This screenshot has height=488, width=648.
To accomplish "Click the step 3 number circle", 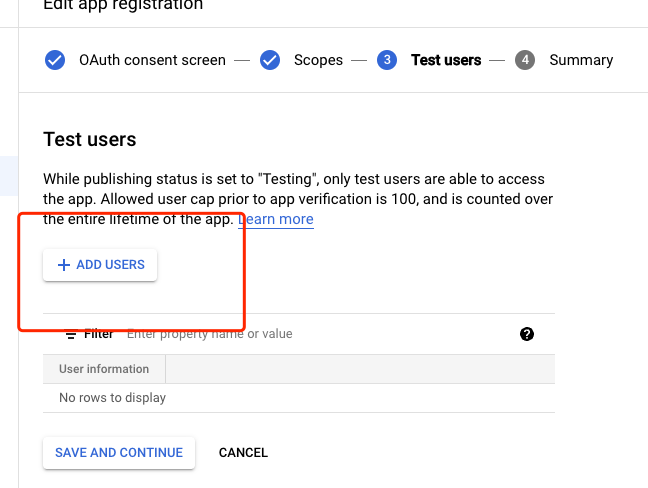I will (387, 60).
